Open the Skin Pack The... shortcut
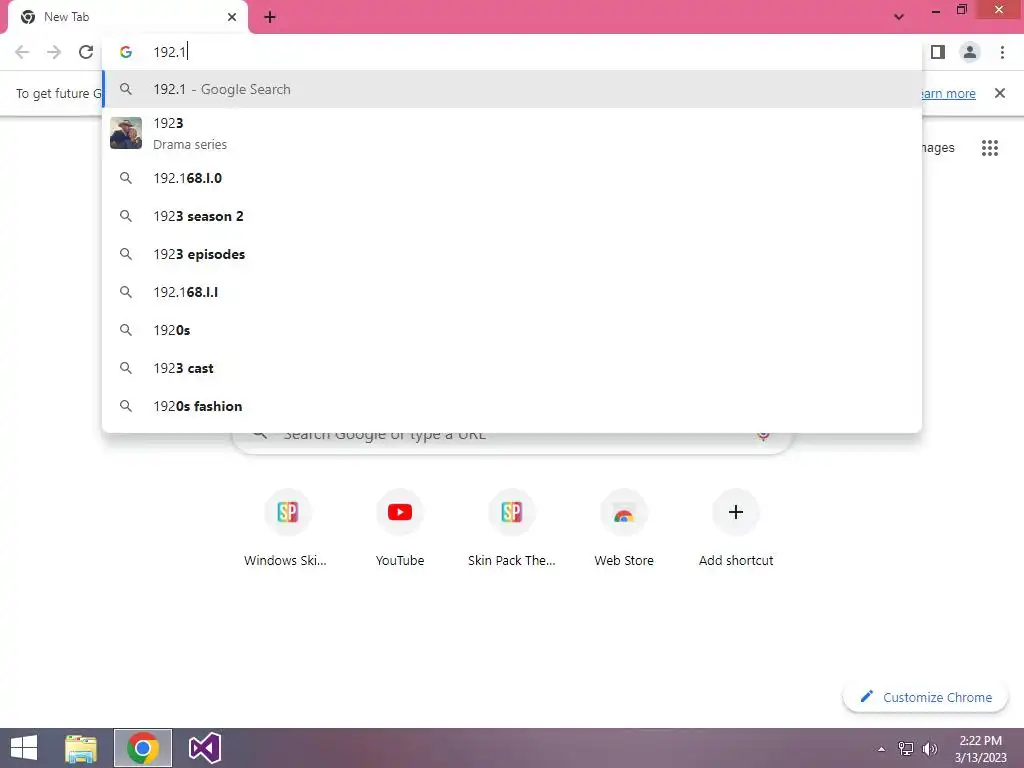Image resolution: width=1024 pixels, height=768 pixels. [x=512, y=529]
